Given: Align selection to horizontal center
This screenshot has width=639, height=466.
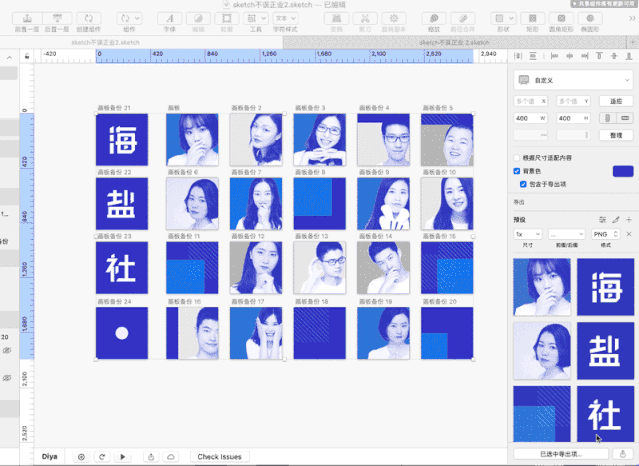Looking at the screenshot, I should [x=569, y=56].
